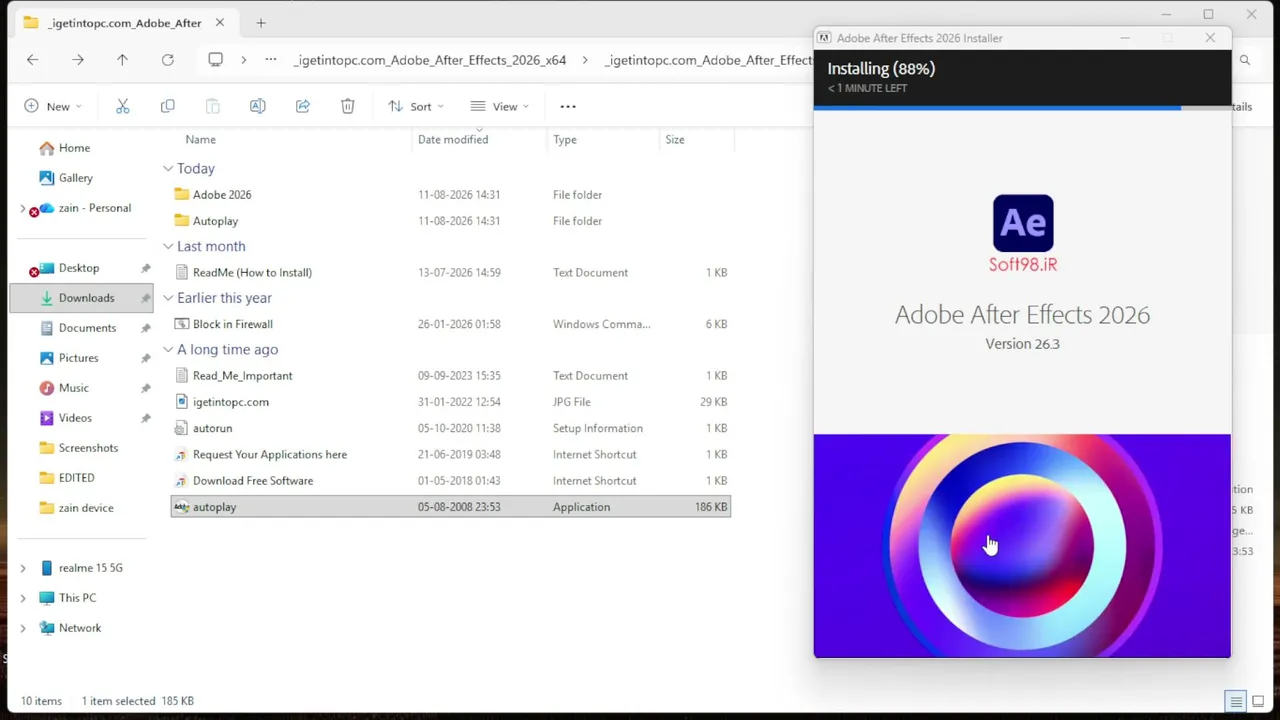The height and width of the screenshot is (720, 1280).
Task: Click the installer's colorful splash artwork
Action: pyautogui.click(x=1022, y=546)
